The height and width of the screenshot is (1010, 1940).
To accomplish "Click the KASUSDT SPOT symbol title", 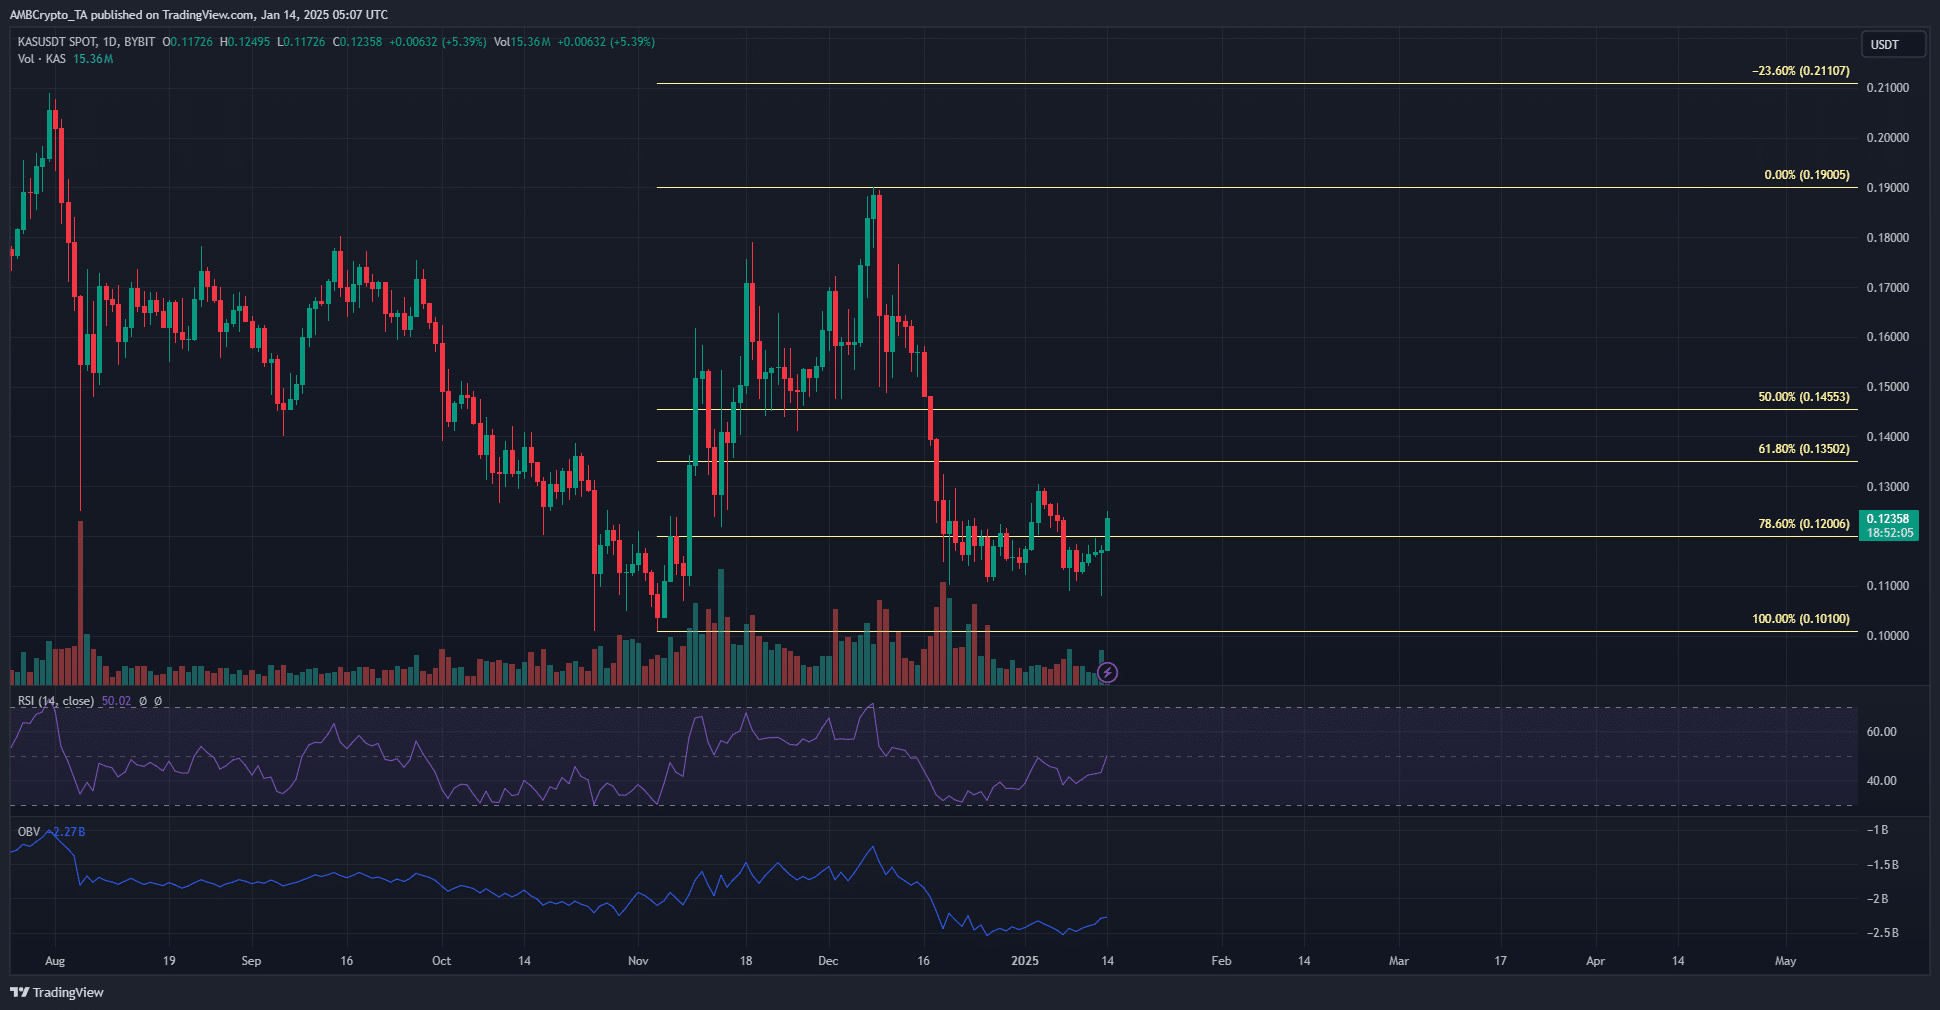I will [58, 42].
